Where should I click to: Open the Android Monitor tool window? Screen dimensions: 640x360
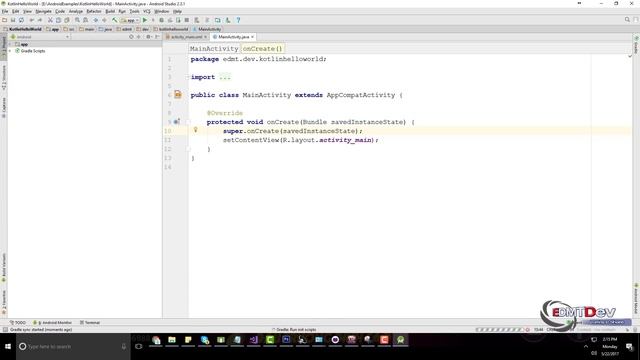pyautogui.click(x=52, y=322)
